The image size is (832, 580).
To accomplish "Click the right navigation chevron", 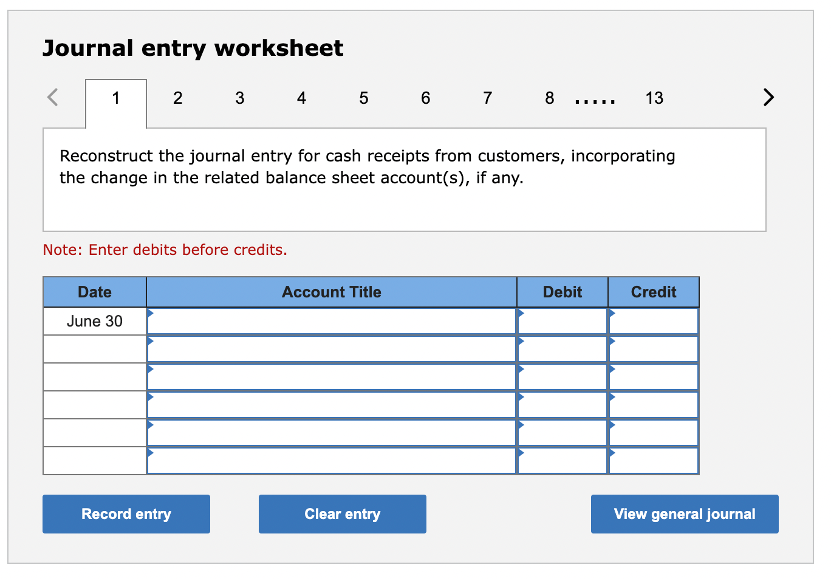I will [x=768, y=97].
